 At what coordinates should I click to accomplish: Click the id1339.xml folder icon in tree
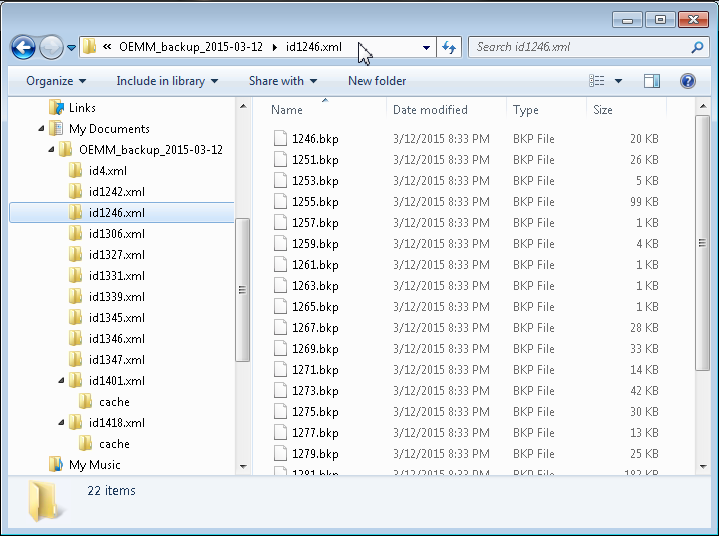(x=75, y=297)
